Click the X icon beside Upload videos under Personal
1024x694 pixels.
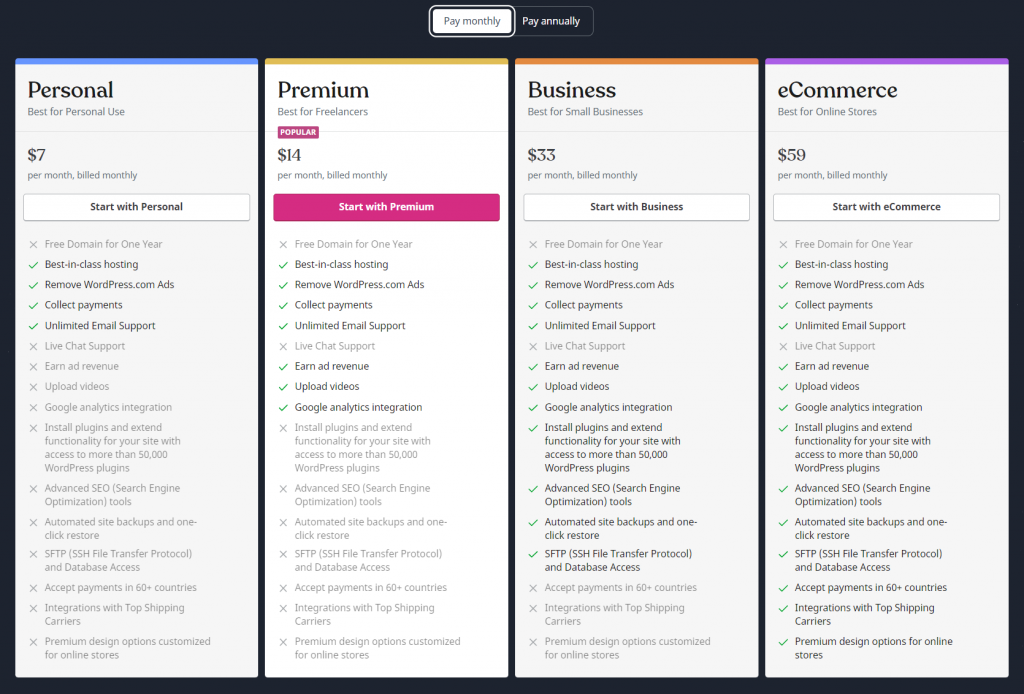coord(32,386)
